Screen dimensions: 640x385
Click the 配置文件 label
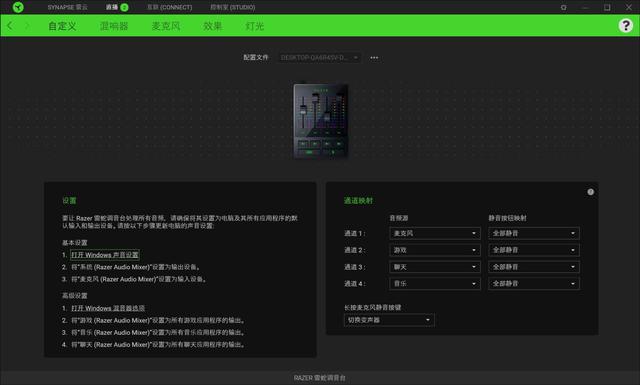pos(256,58)
